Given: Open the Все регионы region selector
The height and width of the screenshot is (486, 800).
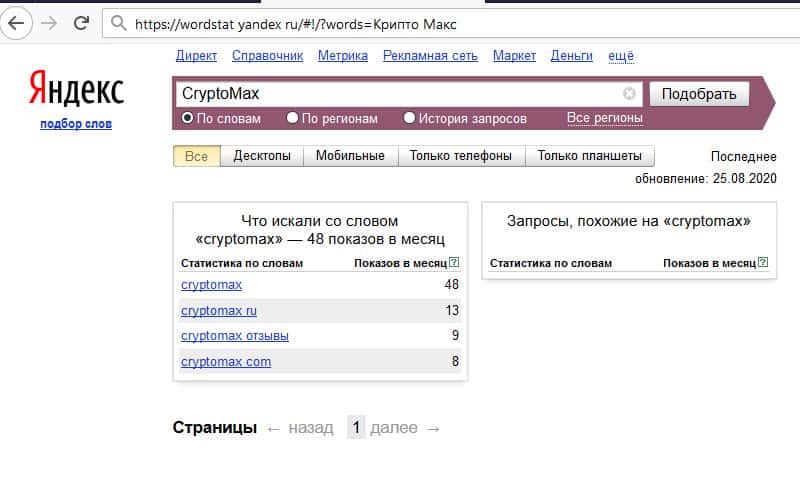Looking at the screenshot, I should pos(604,118).
